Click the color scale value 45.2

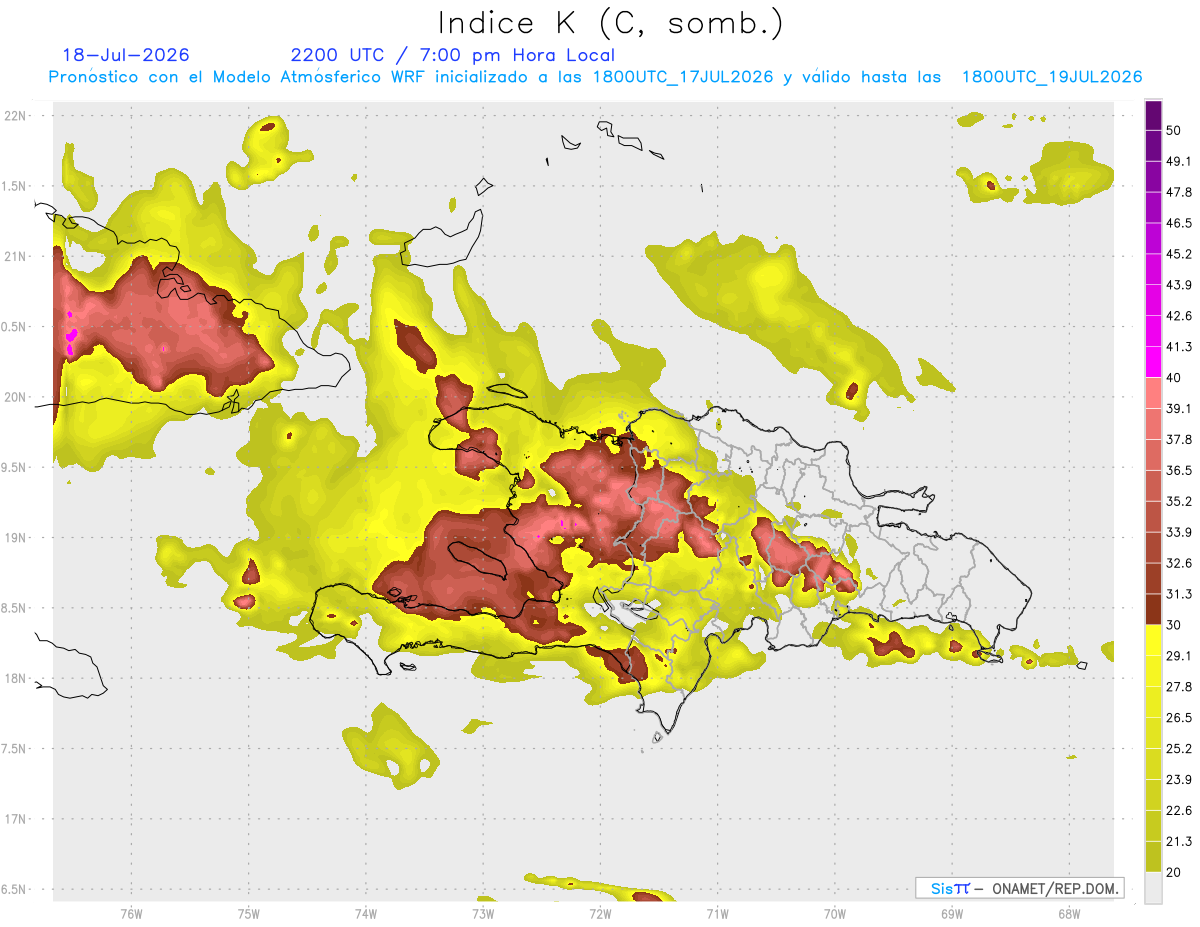pyautogui.click(x=1179, y=254)
